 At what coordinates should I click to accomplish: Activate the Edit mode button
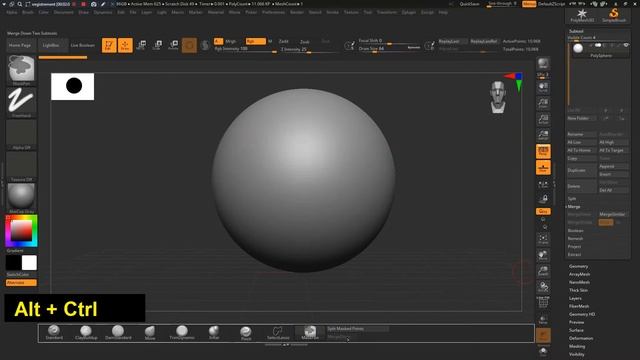(x=109, y=45)
